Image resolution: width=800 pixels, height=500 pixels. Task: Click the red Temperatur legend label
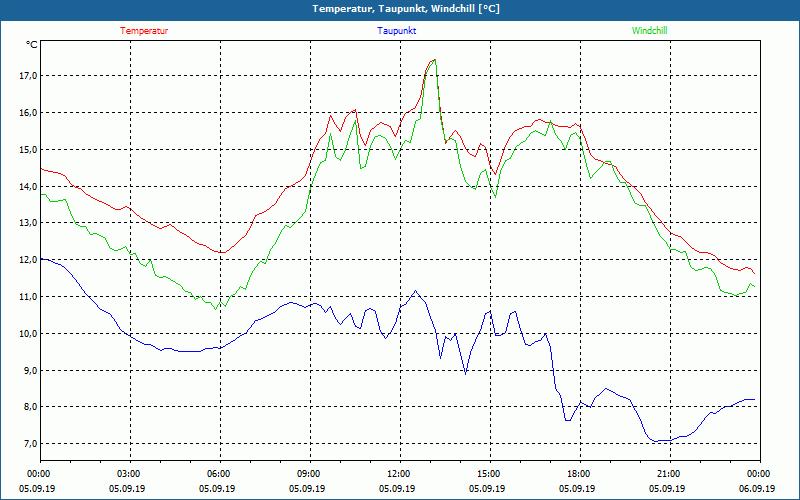pos(144,31)
